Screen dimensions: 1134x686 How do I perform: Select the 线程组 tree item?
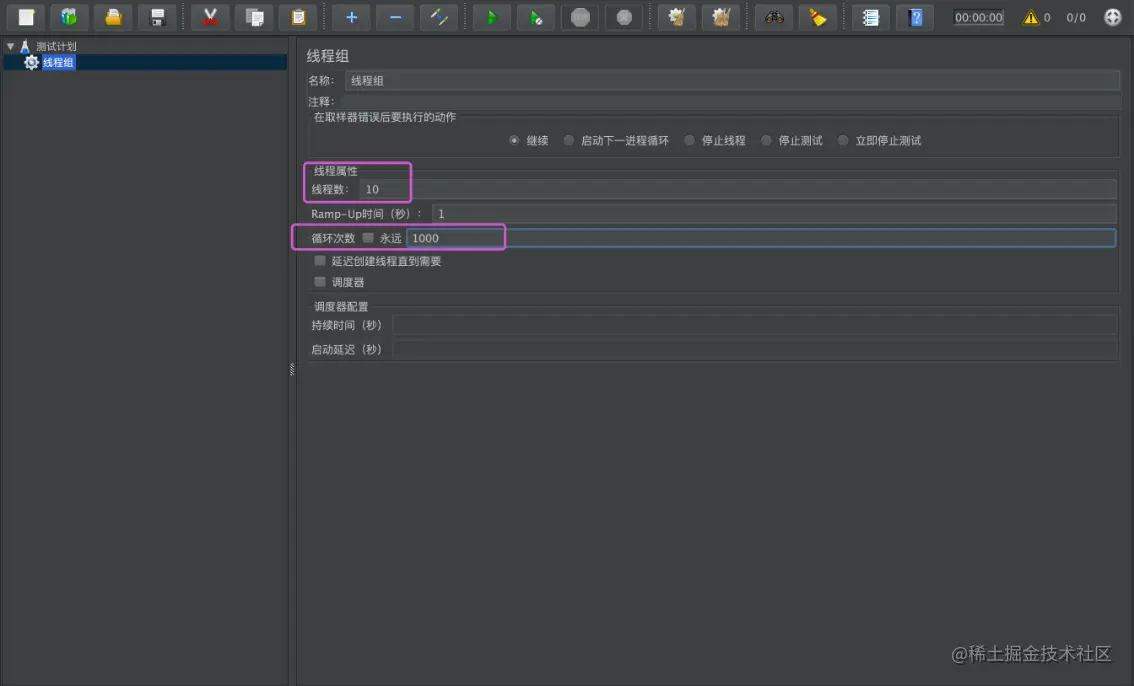click(x=58, y=63)
